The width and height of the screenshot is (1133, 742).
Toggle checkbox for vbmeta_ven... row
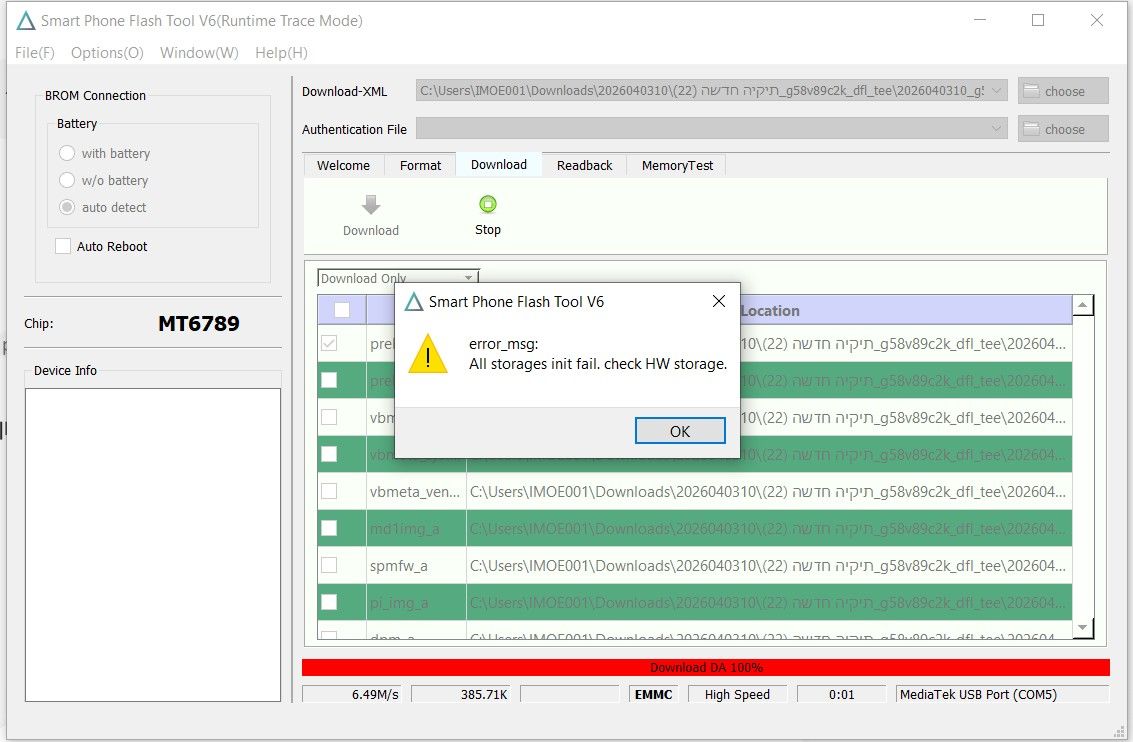coord(329,491)
